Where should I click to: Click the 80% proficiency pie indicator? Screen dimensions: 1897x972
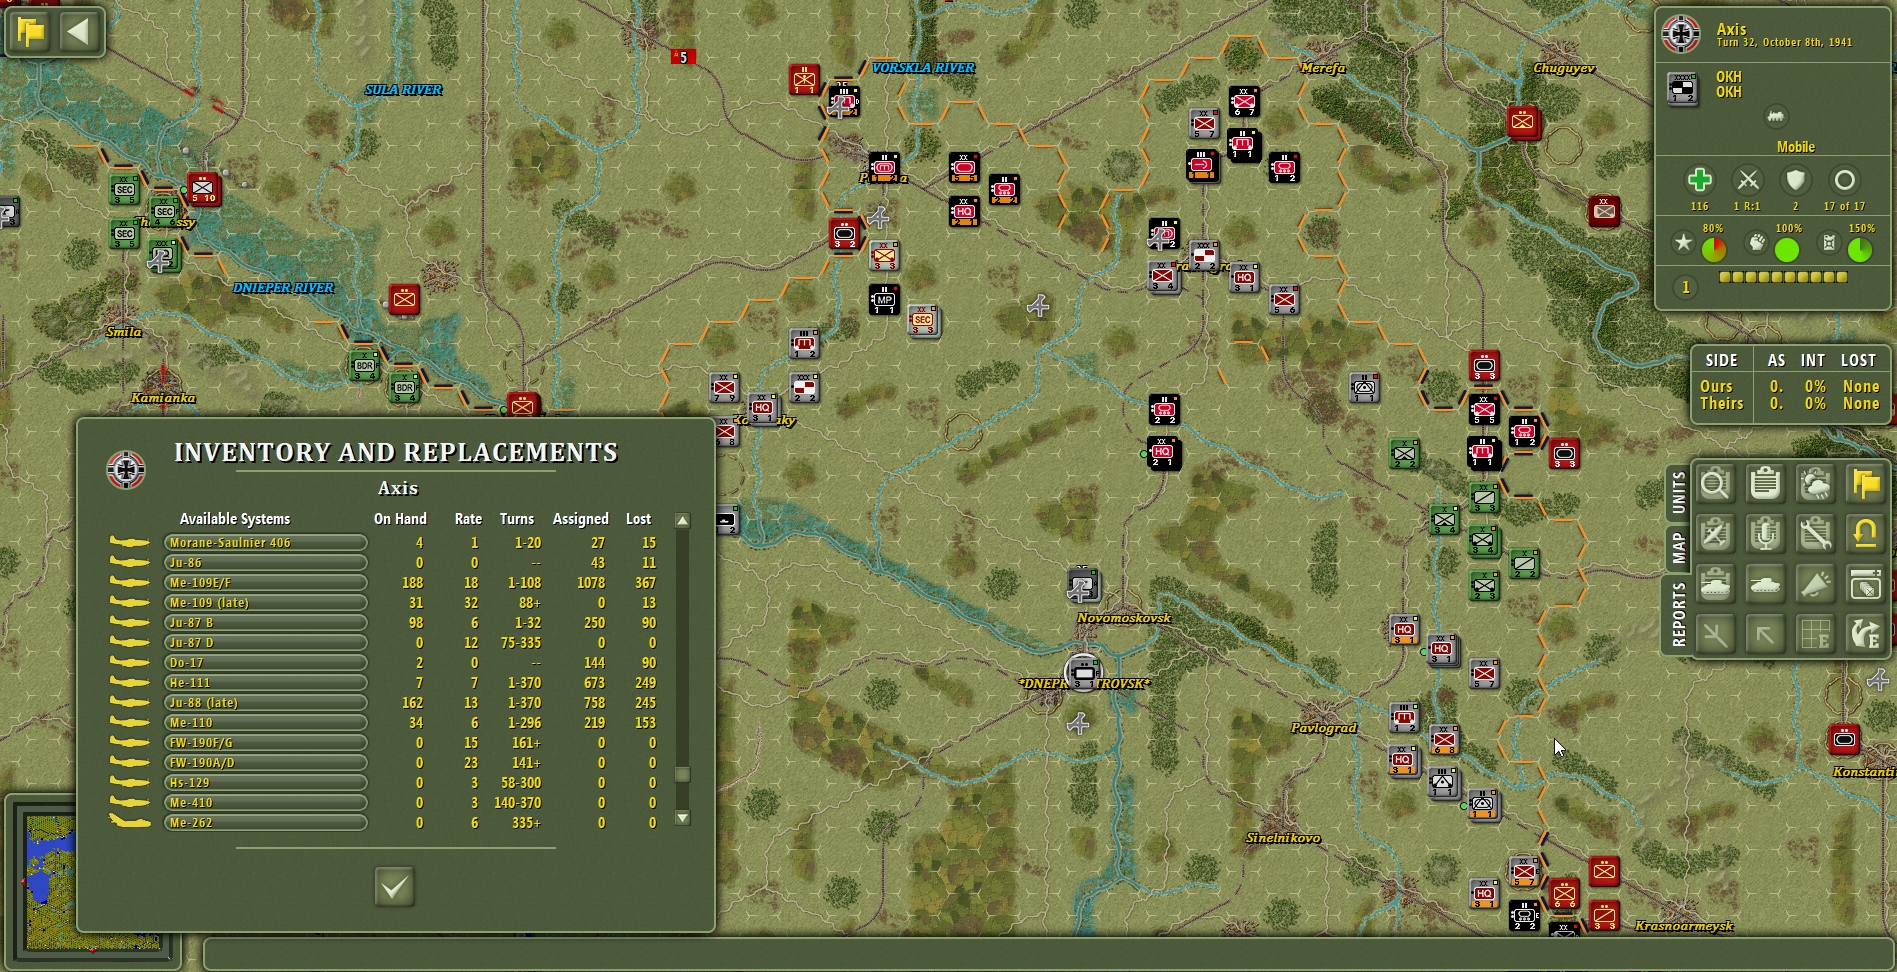1714,249
